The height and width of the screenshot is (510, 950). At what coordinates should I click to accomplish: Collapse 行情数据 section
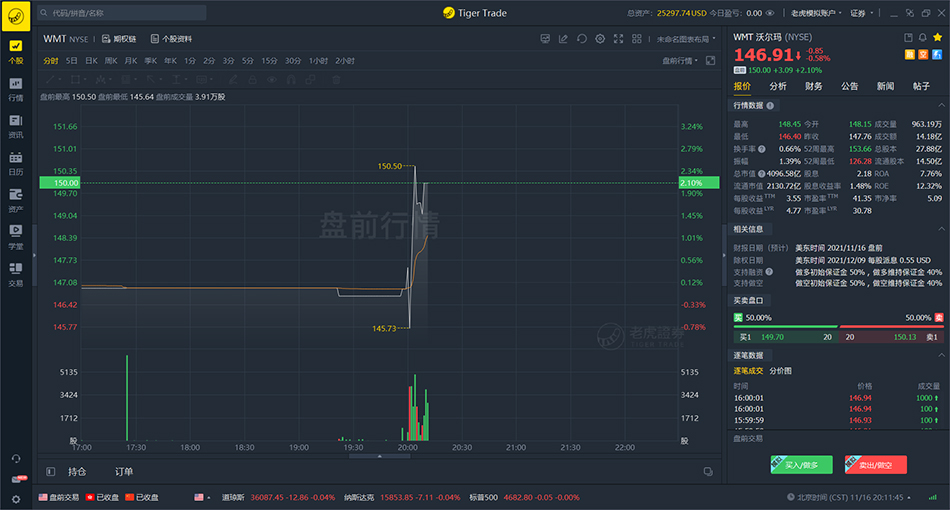point(942,105)
